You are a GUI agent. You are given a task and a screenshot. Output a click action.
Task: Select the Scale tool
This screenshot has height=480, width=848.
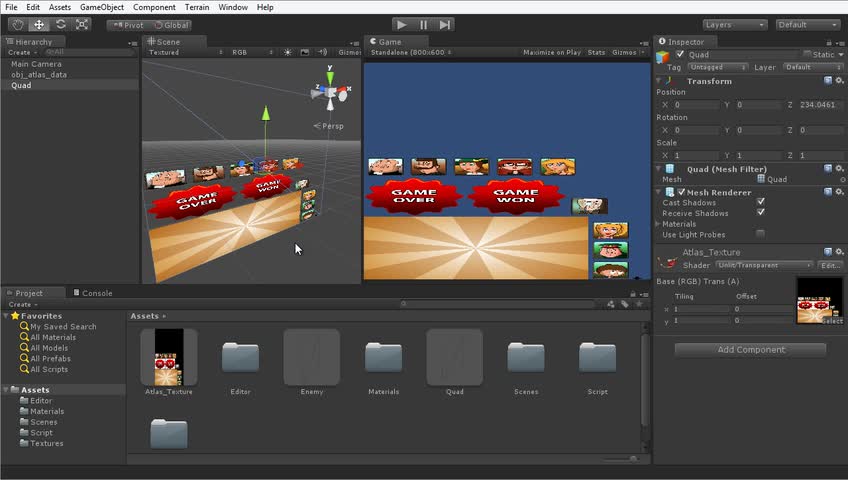(82, 24)
